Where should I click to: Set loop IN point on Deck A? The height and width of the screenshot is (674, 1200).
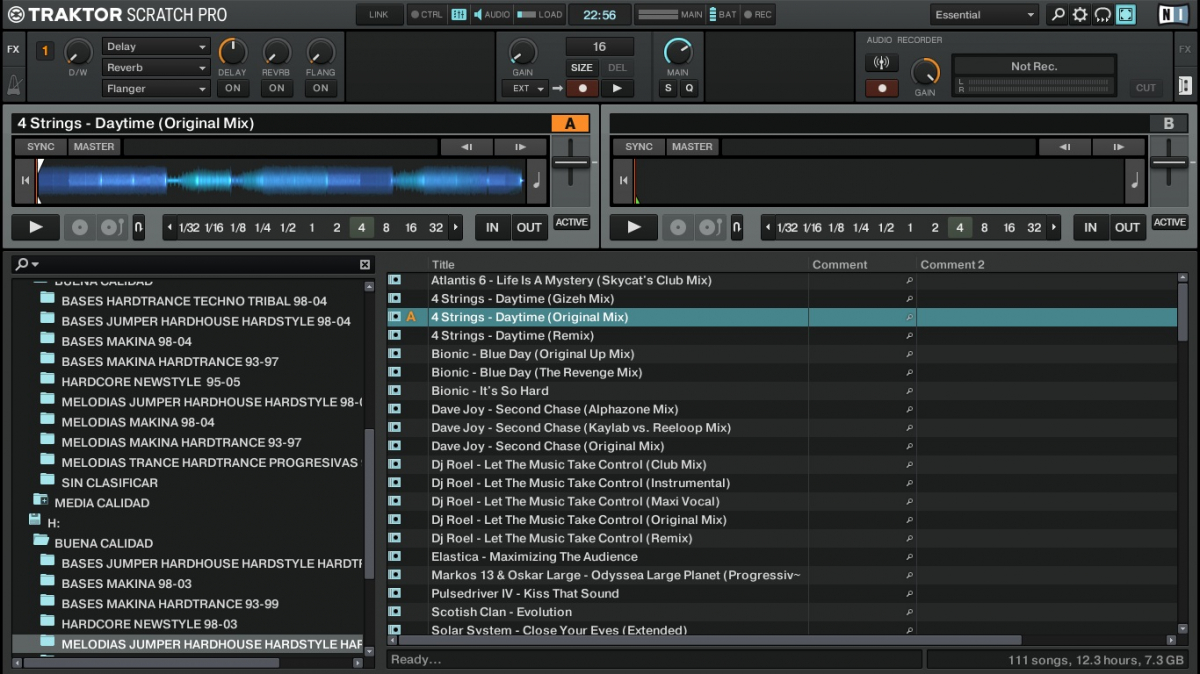pos(492,227)
